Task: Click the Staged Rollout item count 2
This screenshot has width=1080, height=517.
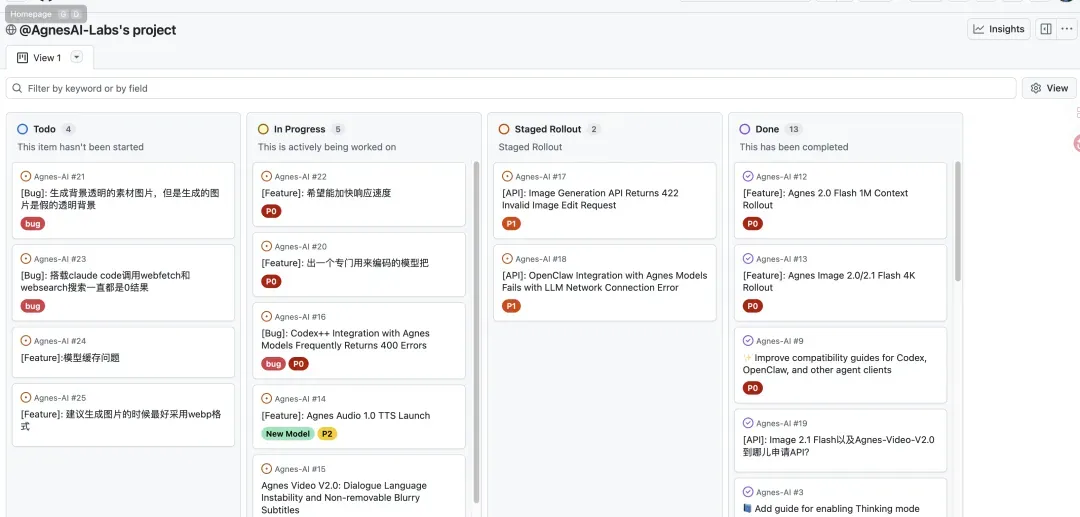Action: coord(594,129)
